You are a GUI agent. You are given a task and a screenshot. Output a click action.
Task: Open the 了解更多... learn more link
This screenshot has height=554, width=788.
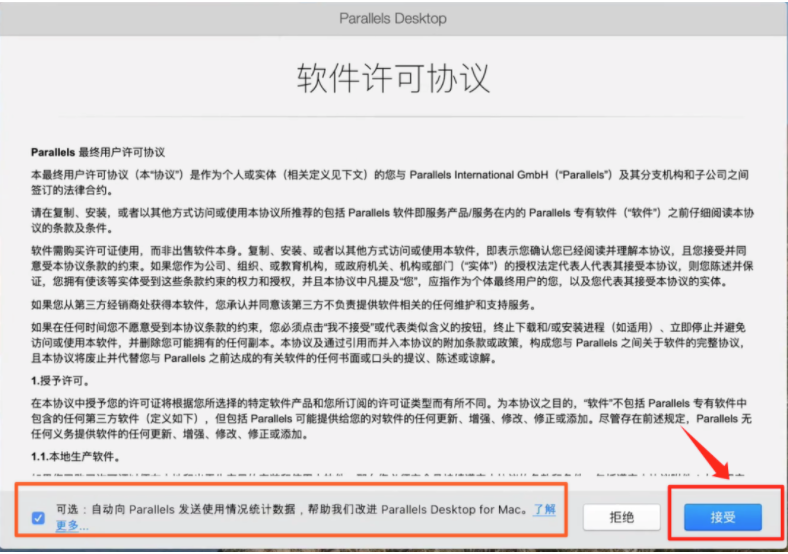coord(544,510)
